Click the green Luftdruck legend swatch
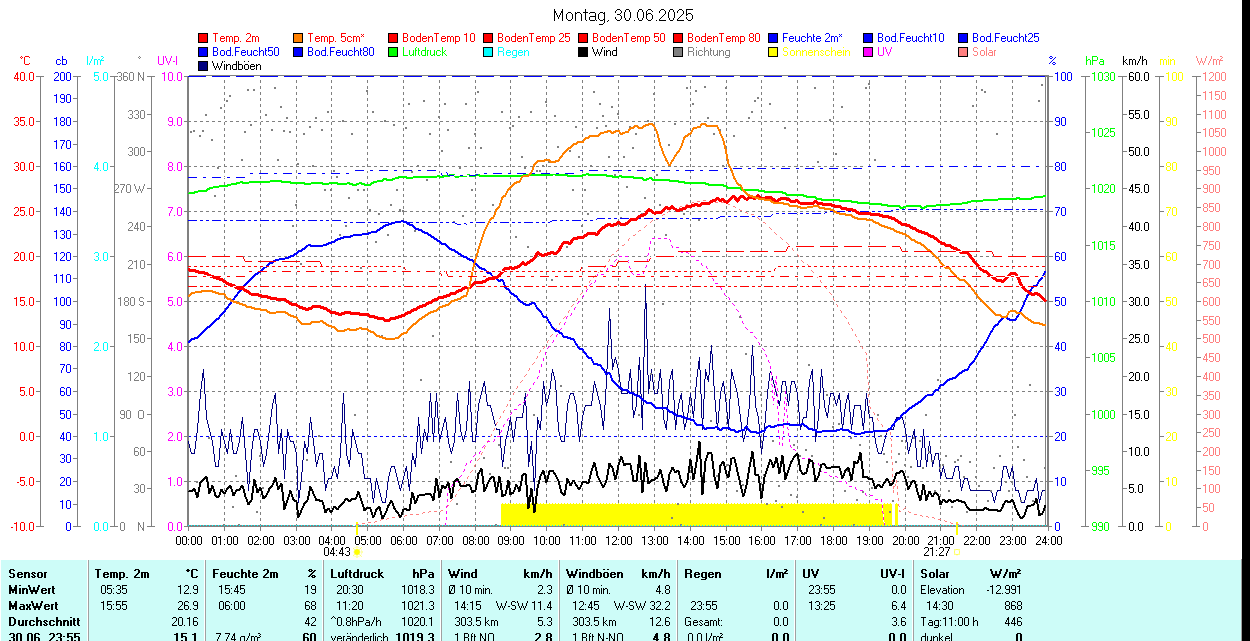Viewport: 1250px width, 641px height. click(x=393, y=52)
